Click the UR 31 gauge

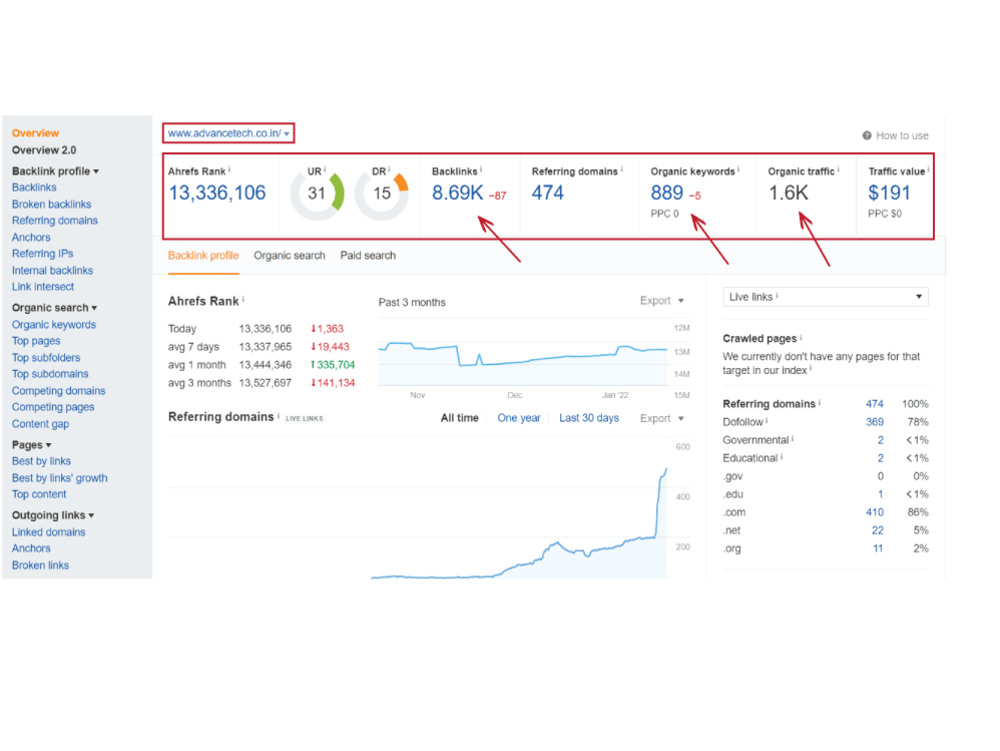click(317, 193)
